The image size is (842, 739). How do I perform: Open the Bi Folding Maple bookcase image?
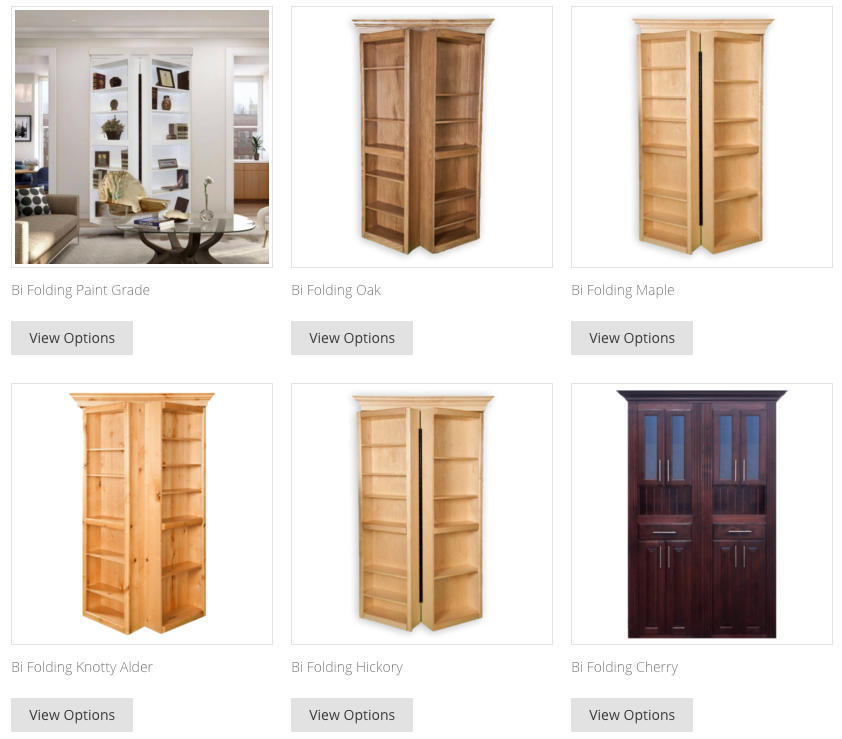pyautogui.click(x=702, y=137)
